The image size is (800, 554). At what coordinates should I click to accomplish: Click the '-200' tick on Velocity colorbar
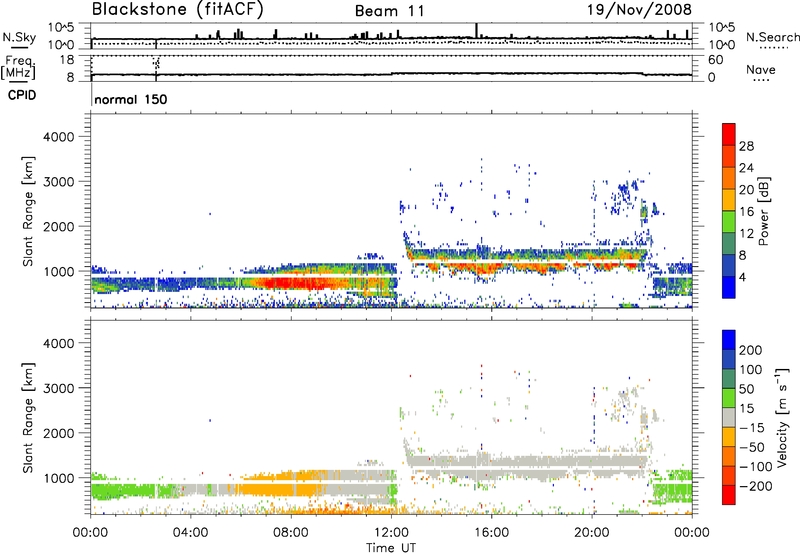point(755,486)
